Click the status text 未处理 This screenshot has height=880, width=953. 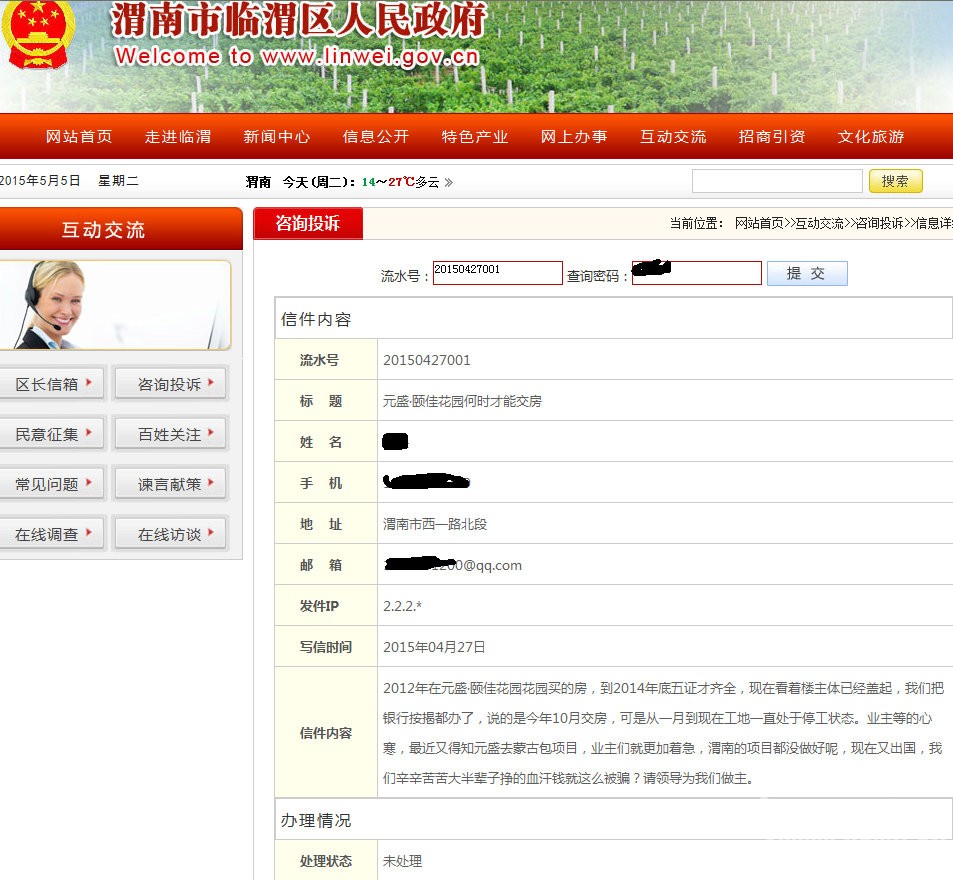click(x=402, y=861)
